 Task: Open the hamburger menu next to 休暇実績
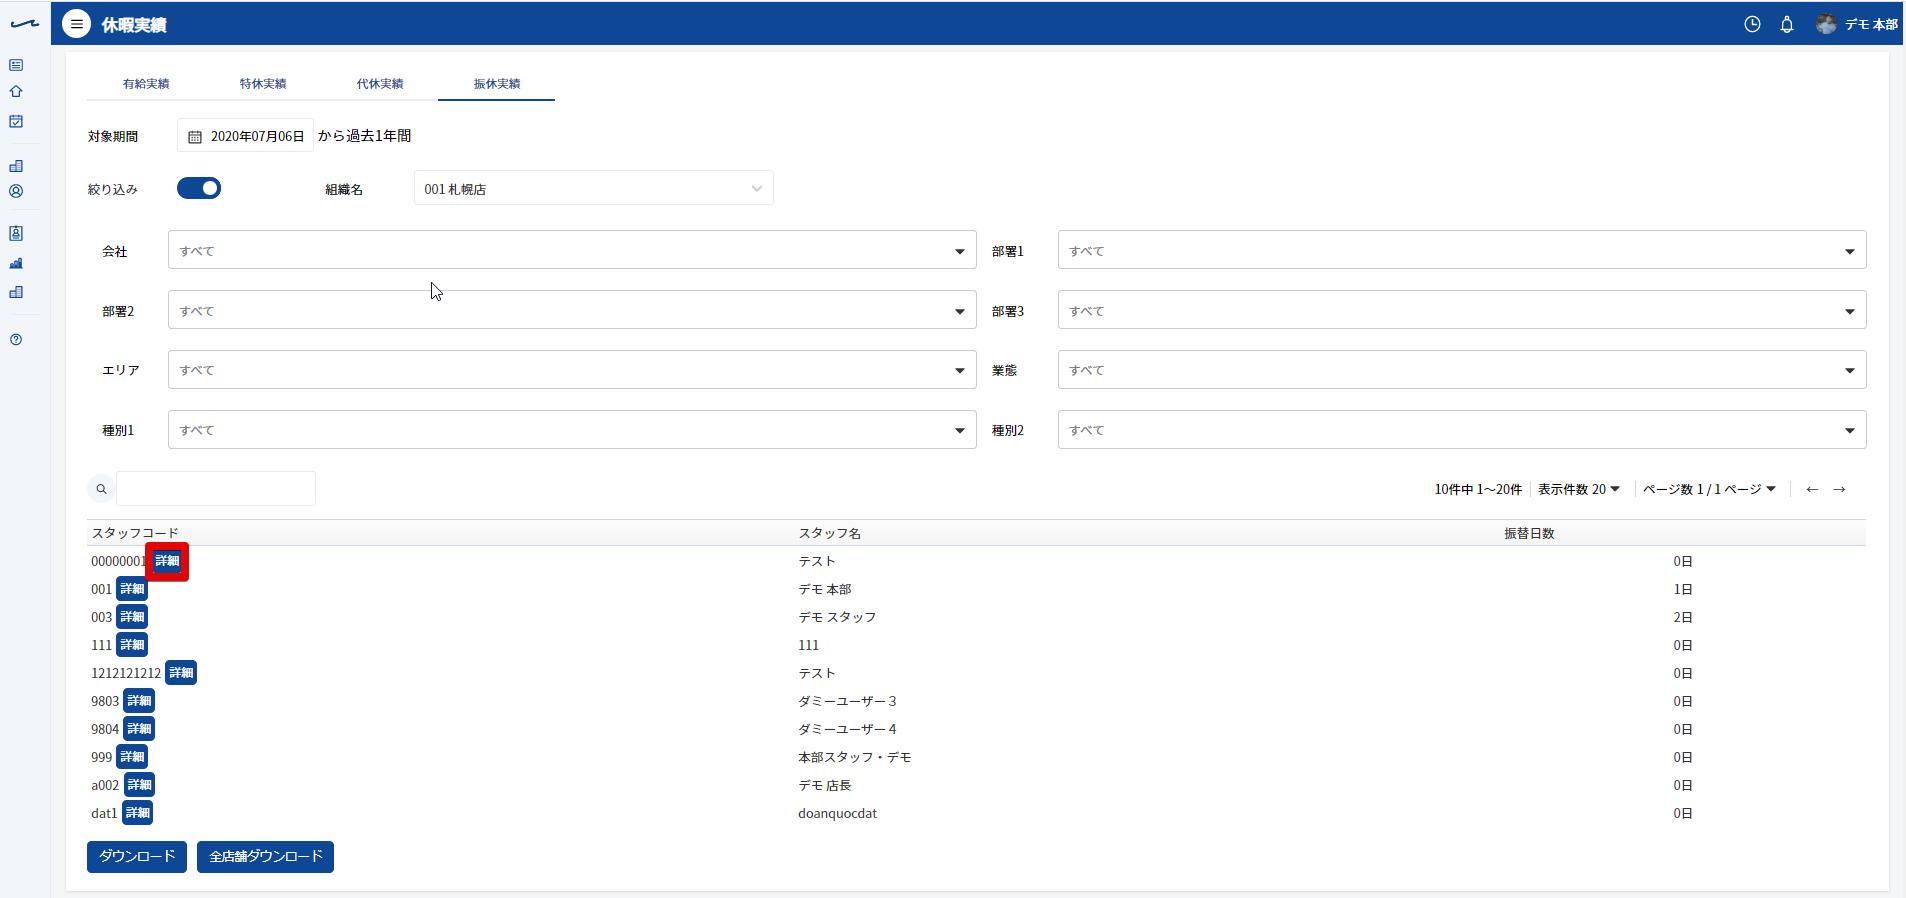[76, 24]
